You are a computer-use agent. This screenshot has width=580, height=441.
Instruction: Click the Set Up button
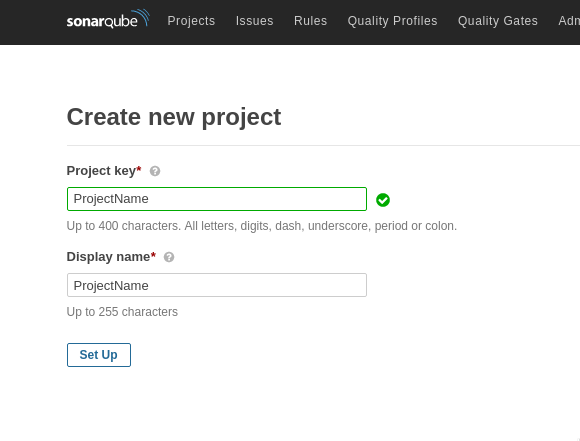[99, 355]
